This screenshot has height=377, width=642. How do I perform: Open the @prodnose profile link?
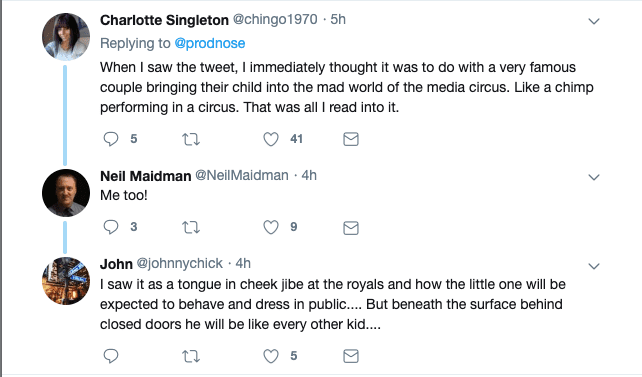coord(210,43)
